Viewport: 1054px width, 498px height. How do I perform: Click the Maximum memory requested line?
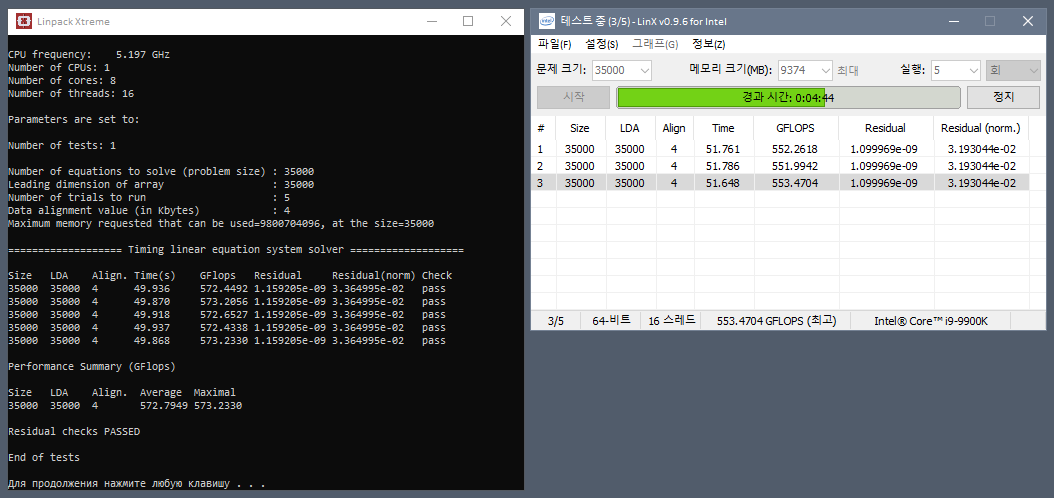(221, 224)
